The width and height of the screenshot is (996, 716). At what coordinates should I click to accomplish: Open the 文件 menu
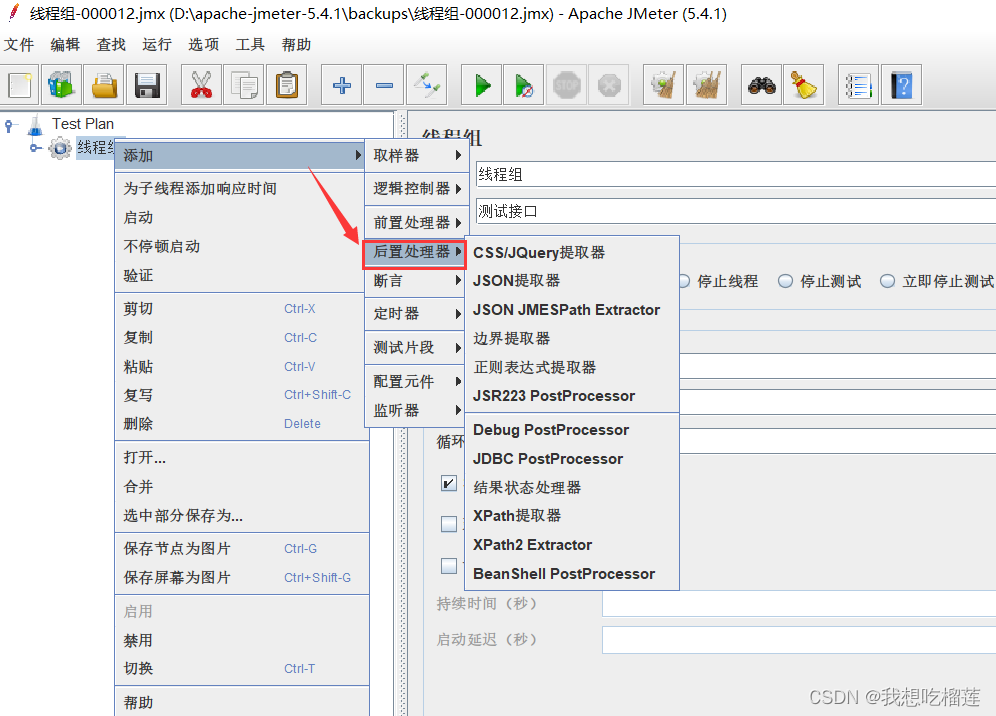(19, 44)
